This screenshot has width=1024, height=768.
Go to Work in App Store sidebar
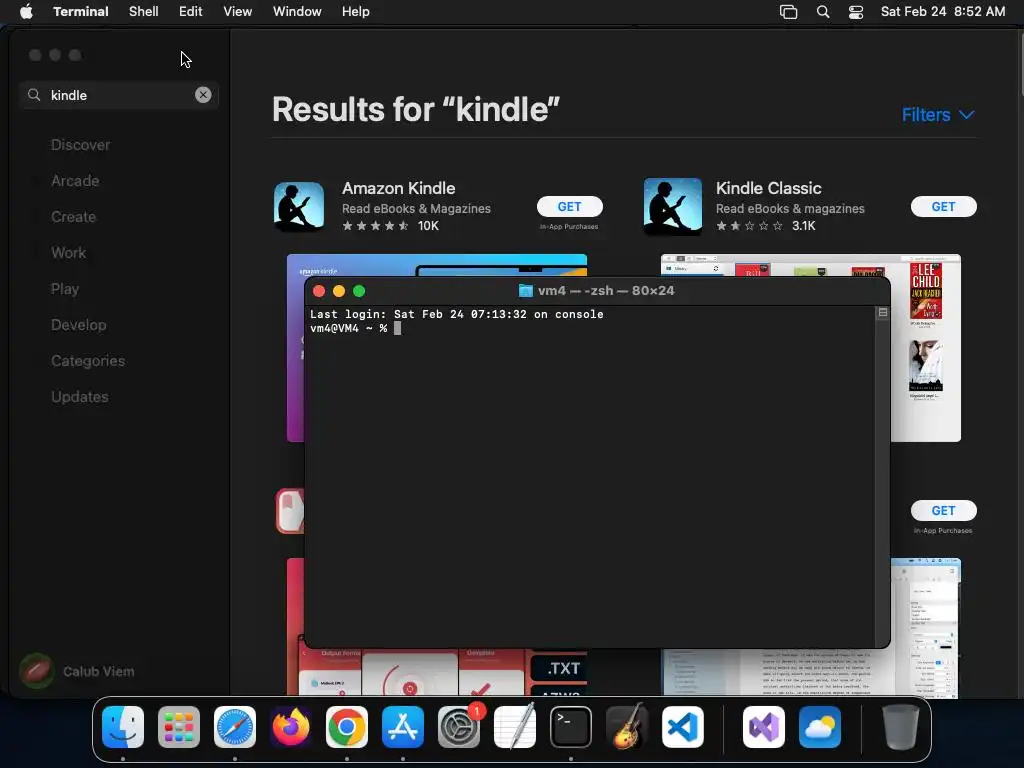click(x=69, y=253)
